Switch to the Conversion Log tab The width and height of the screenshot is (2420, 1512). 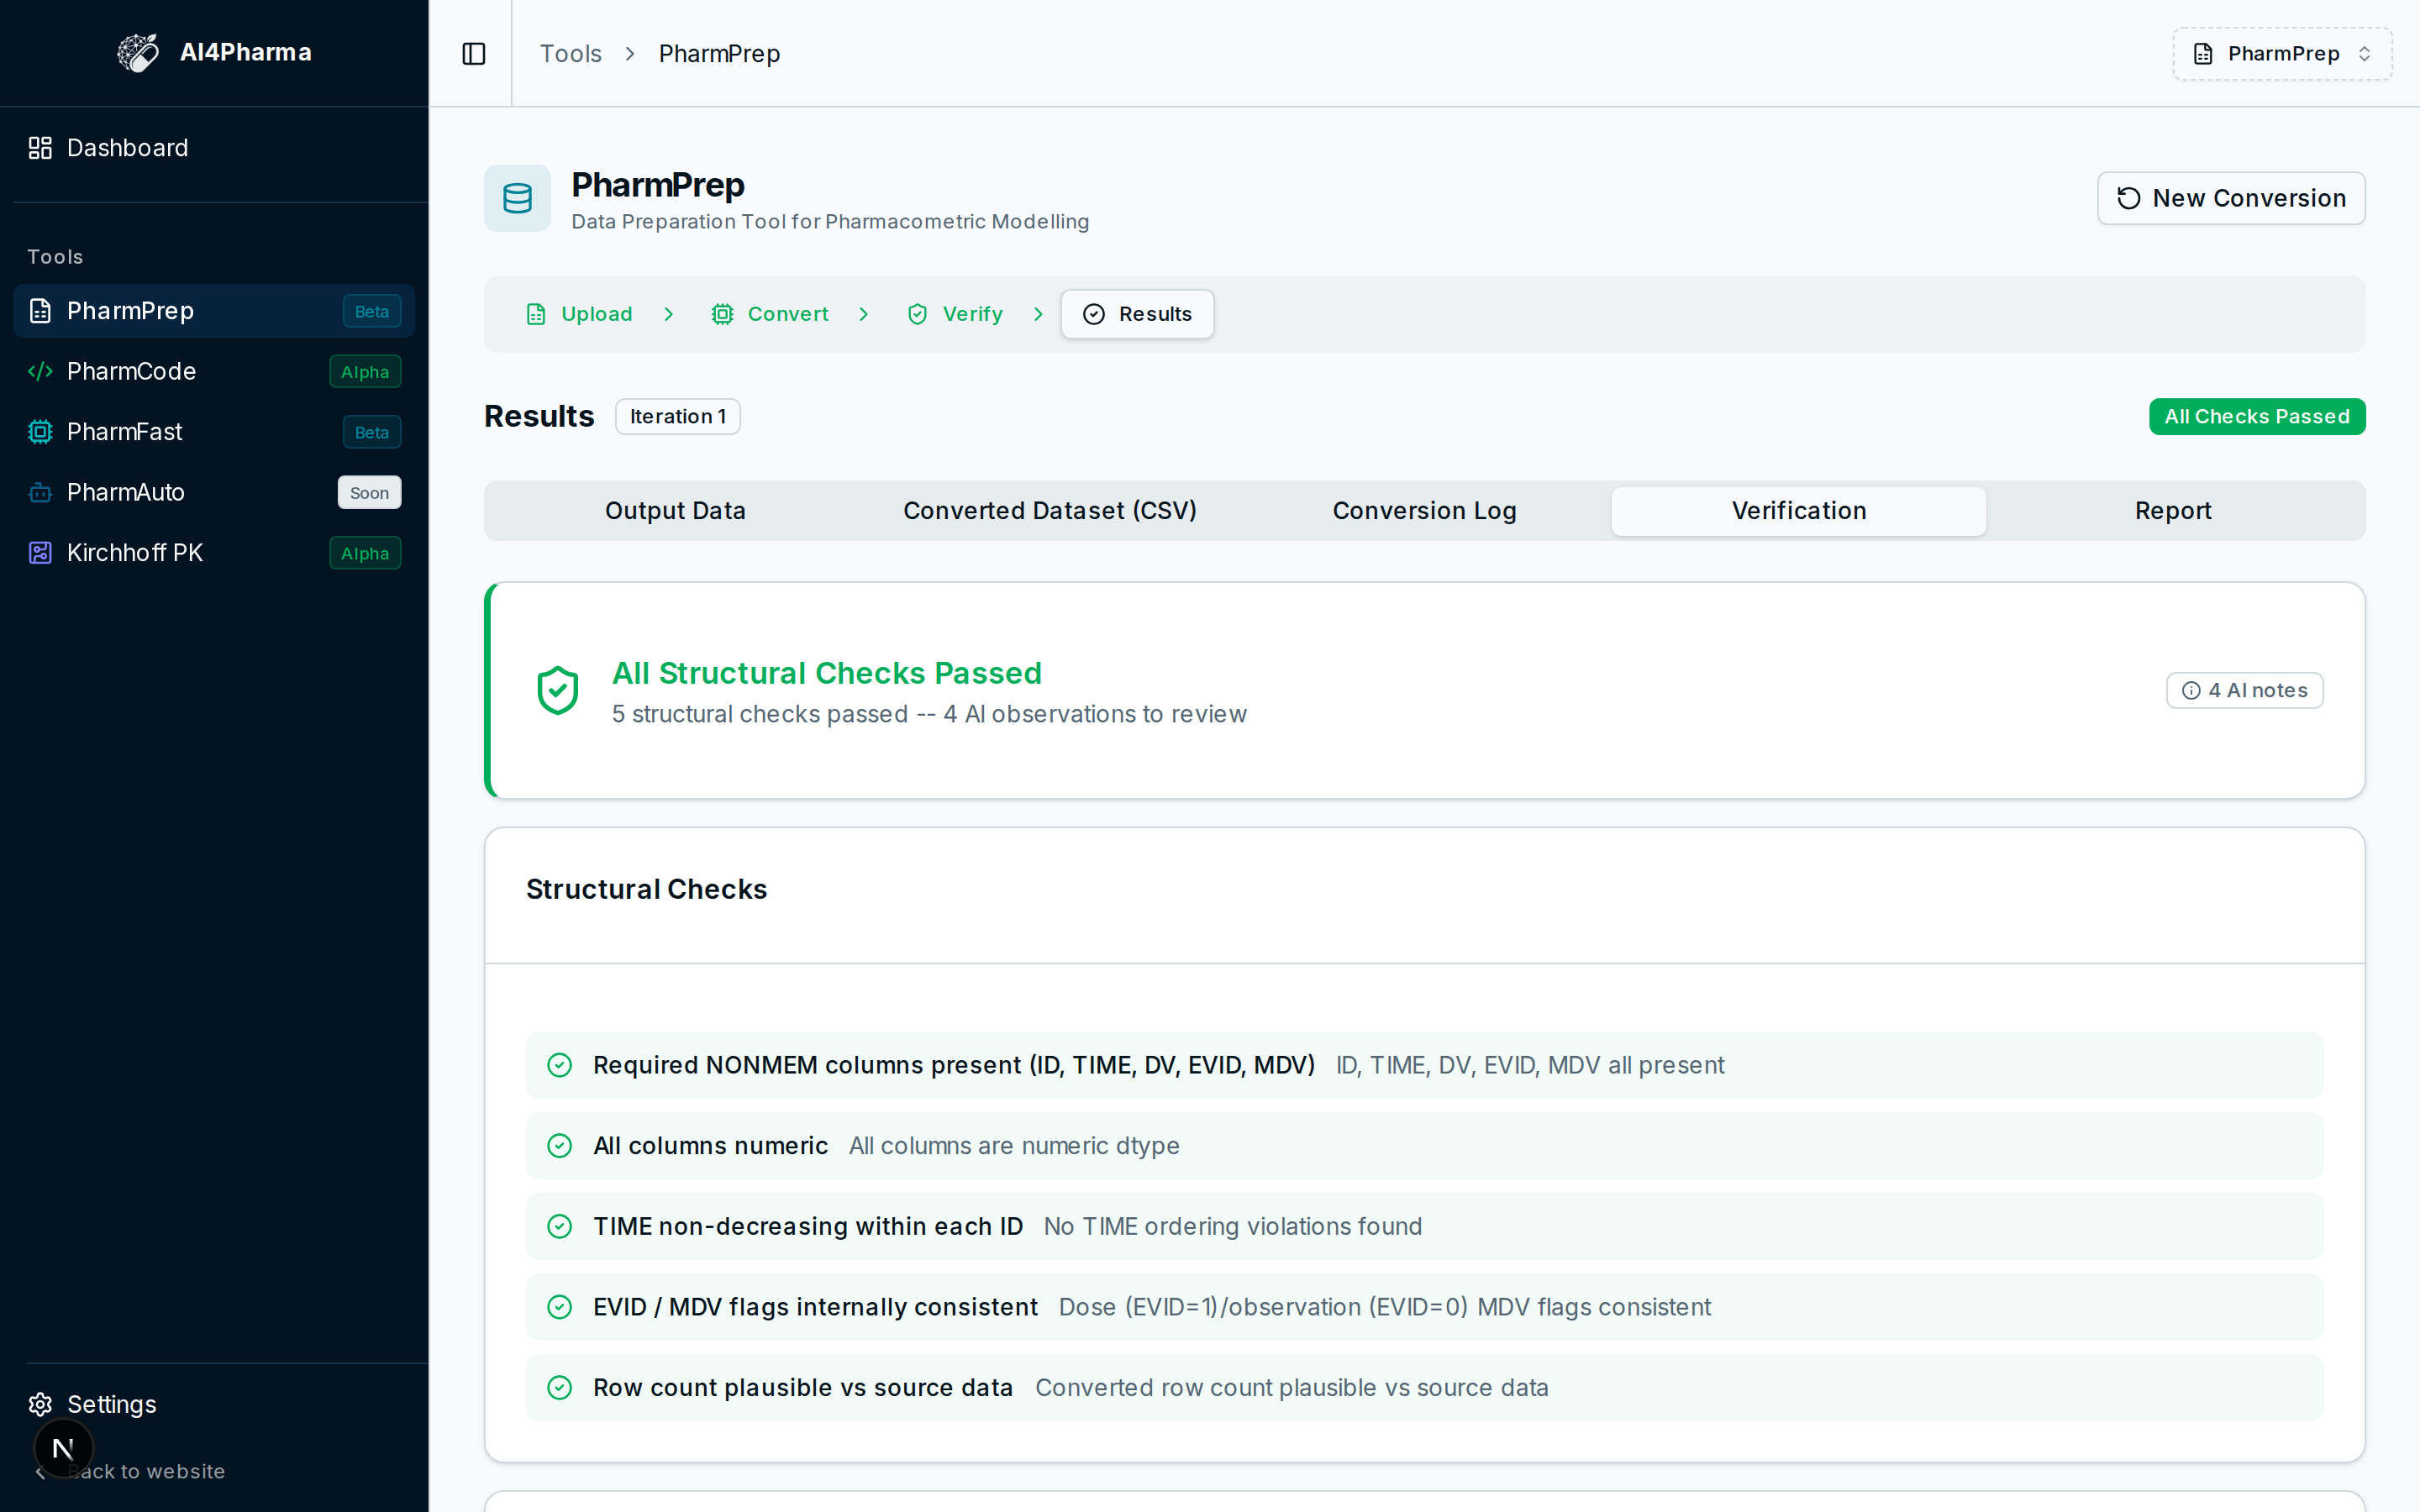pyautogui.click(x=1424, y=511)
